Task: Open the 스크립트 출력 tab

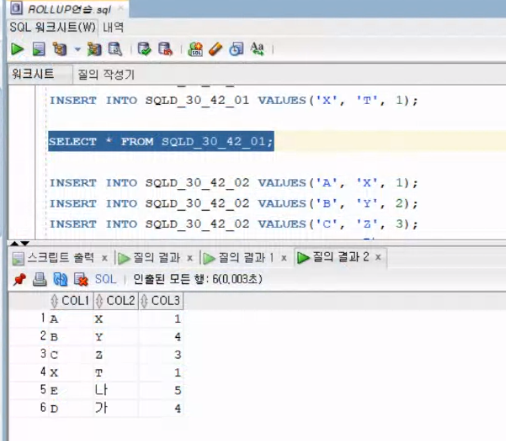Action: [x=60, y=257]
